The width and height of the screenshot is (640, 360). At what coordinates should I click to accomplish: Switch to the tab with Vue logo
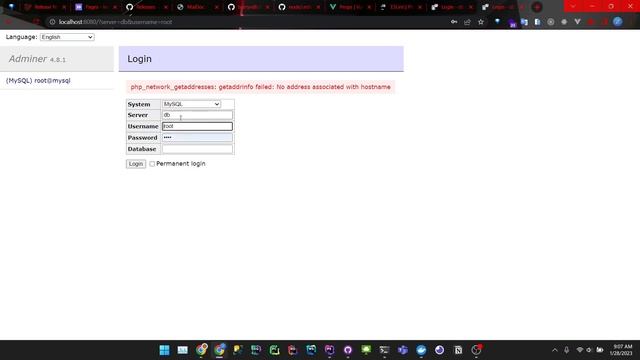(x=350, y=7)
